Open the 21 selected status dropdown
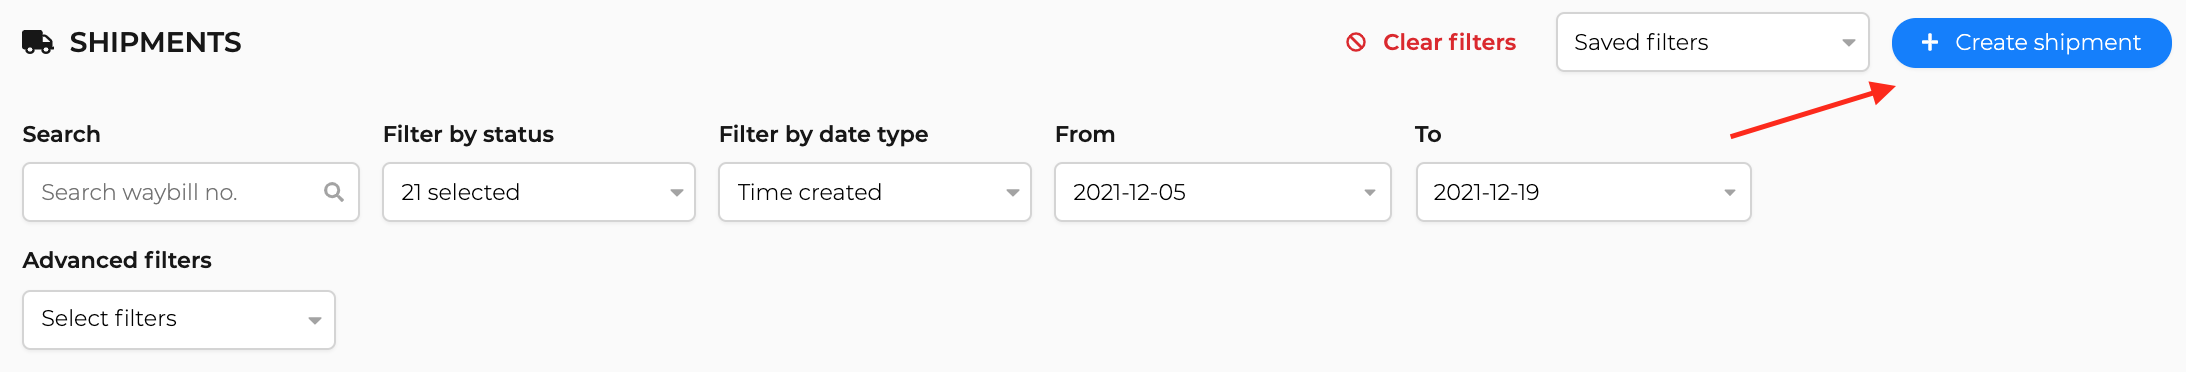The width and height of the screenshot is (2186, 372). tap(539, 192)
